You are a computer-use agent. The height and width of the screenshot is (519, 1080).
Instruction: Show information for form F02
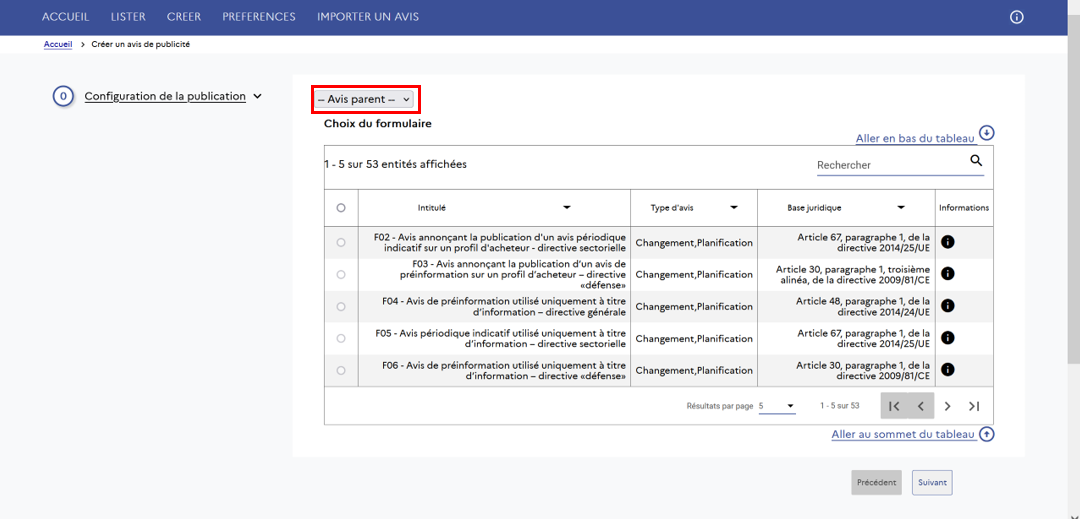[x=947, y=242]
